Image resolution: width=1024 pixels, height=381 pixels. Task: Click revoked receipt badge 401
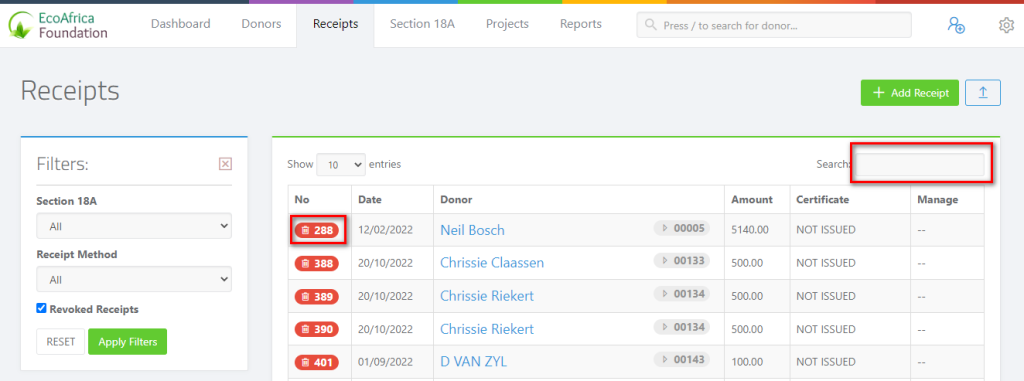point(317,362)
